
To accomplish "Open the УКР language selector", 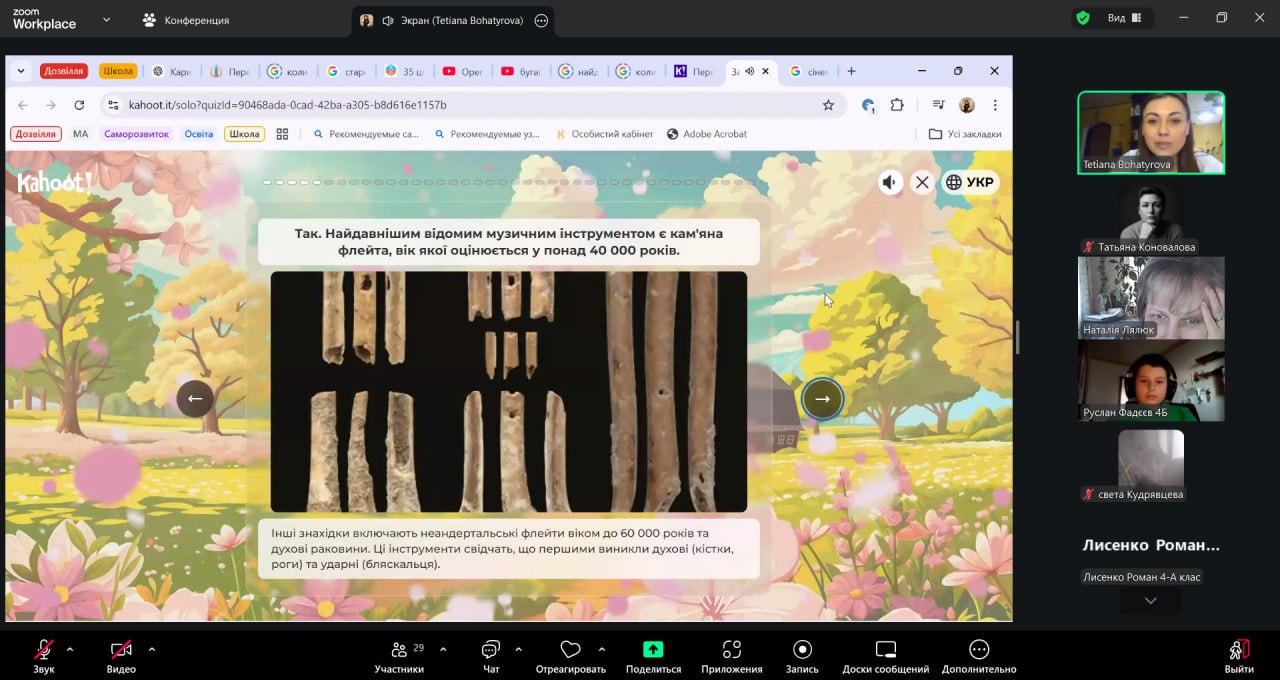I will [x=969, y=182].
